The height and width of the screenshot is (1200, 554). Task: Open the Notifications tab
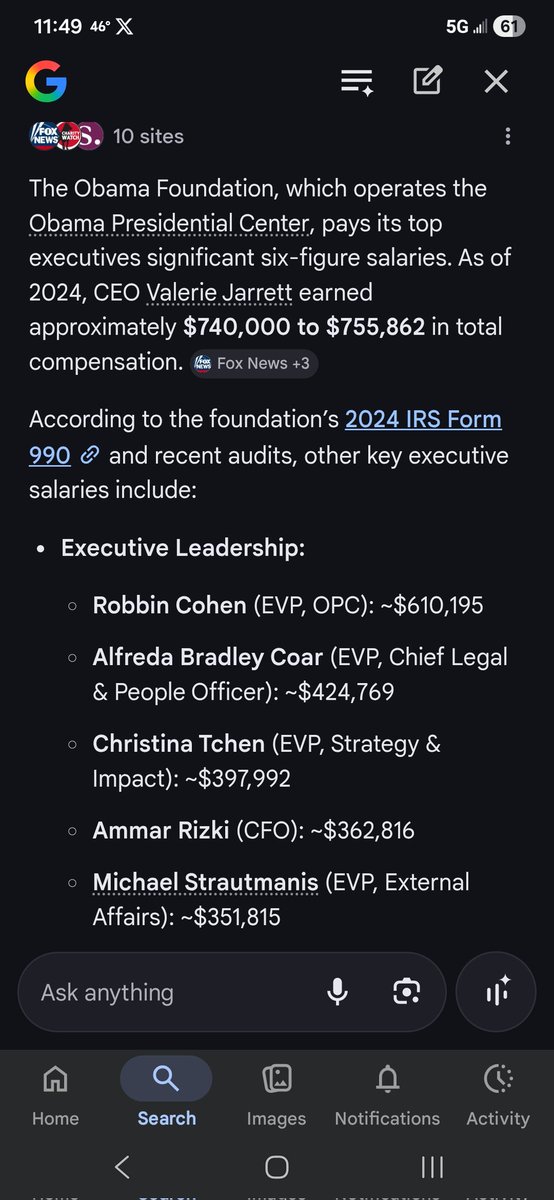point(387,1095)
